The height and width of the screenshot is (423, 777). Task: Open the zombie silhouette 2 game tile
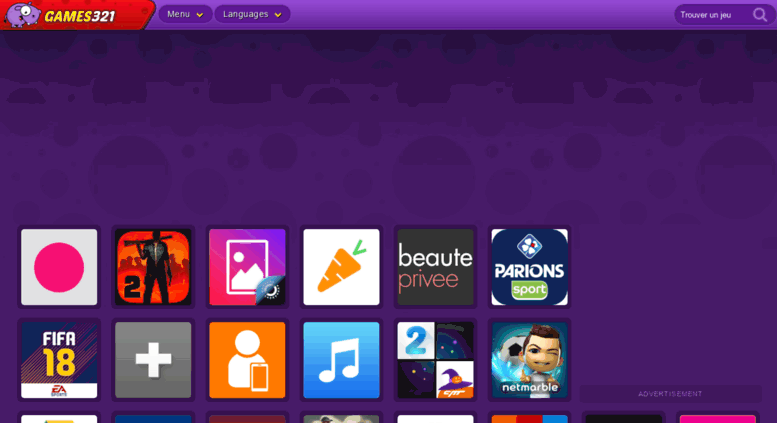tap(153, 267)
